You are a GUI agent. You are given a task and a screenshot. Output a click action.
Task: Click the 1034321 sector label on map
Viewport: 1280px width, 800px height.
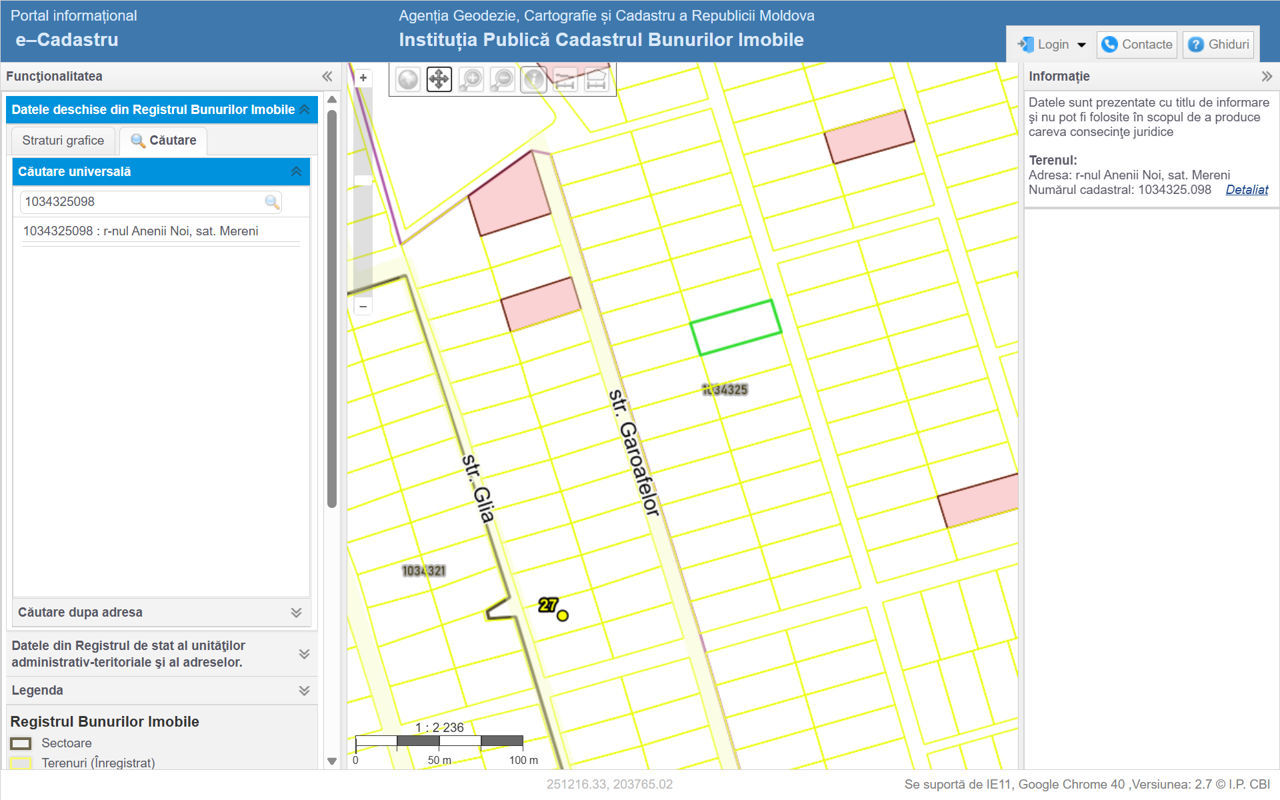(424, 571)
